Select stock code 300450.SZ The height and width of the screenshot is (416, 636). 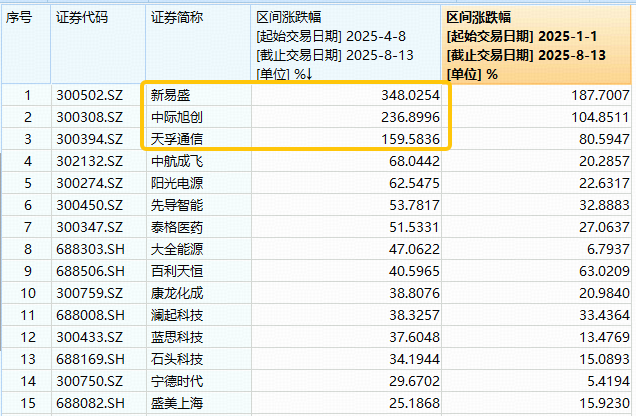(89, 205)
